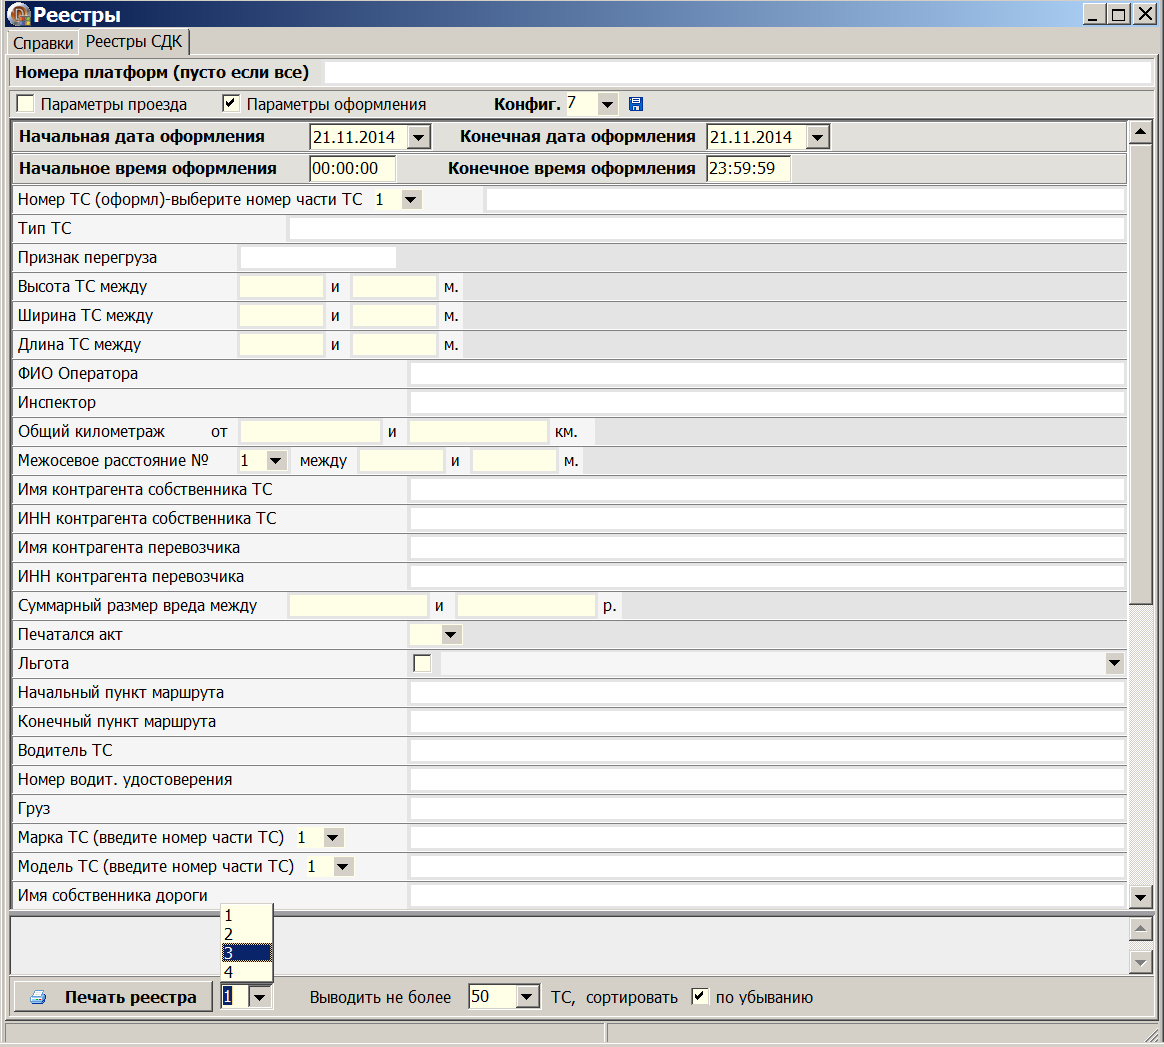Click the main panel scroll down arrow
1164x1047 pixels.
(x=1140, y=897)
